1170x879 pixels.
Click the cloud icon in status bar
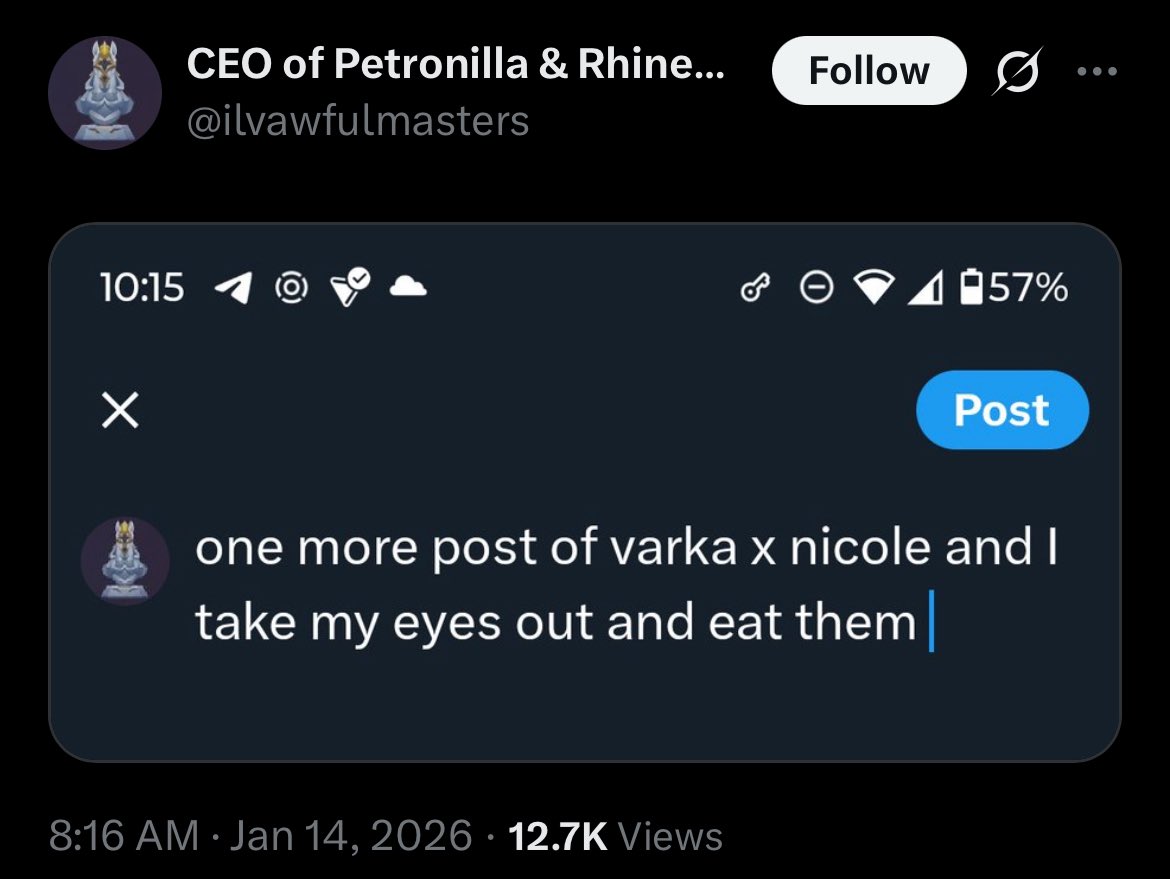coord(408,289)
